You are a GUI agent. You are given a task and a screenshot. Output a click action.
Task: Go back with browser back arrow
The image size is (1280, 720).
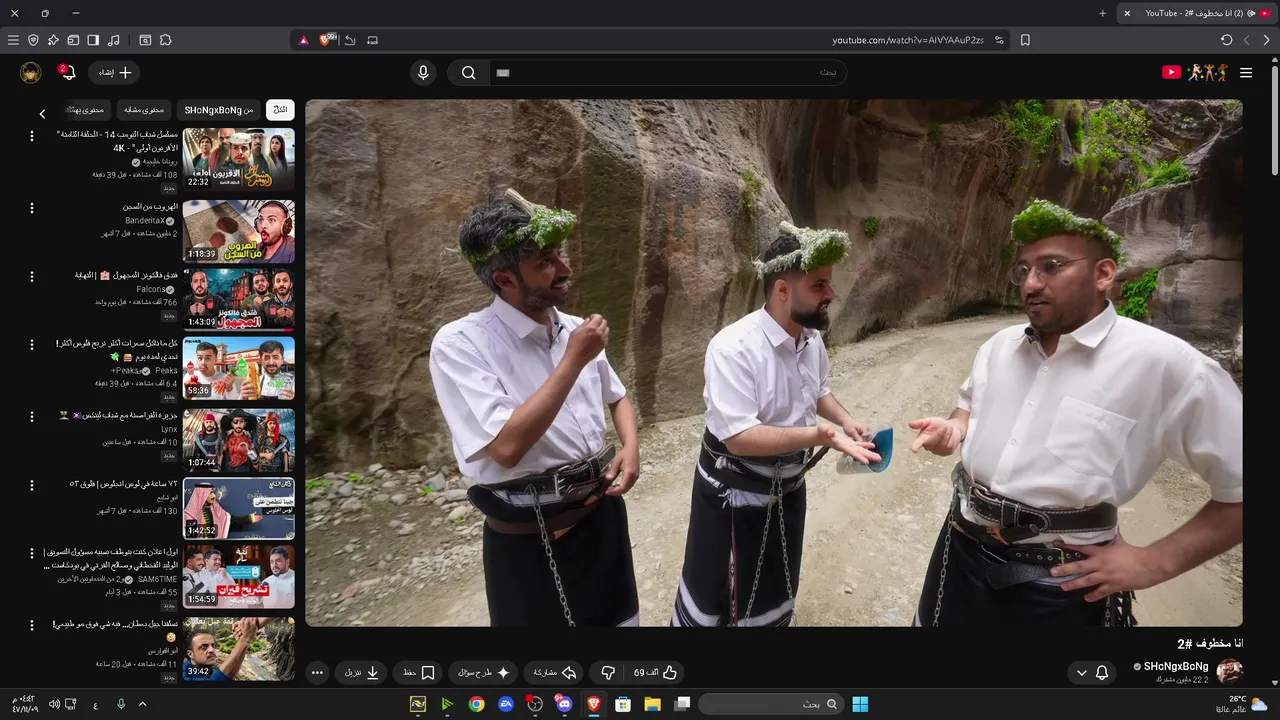point(1266,40)
